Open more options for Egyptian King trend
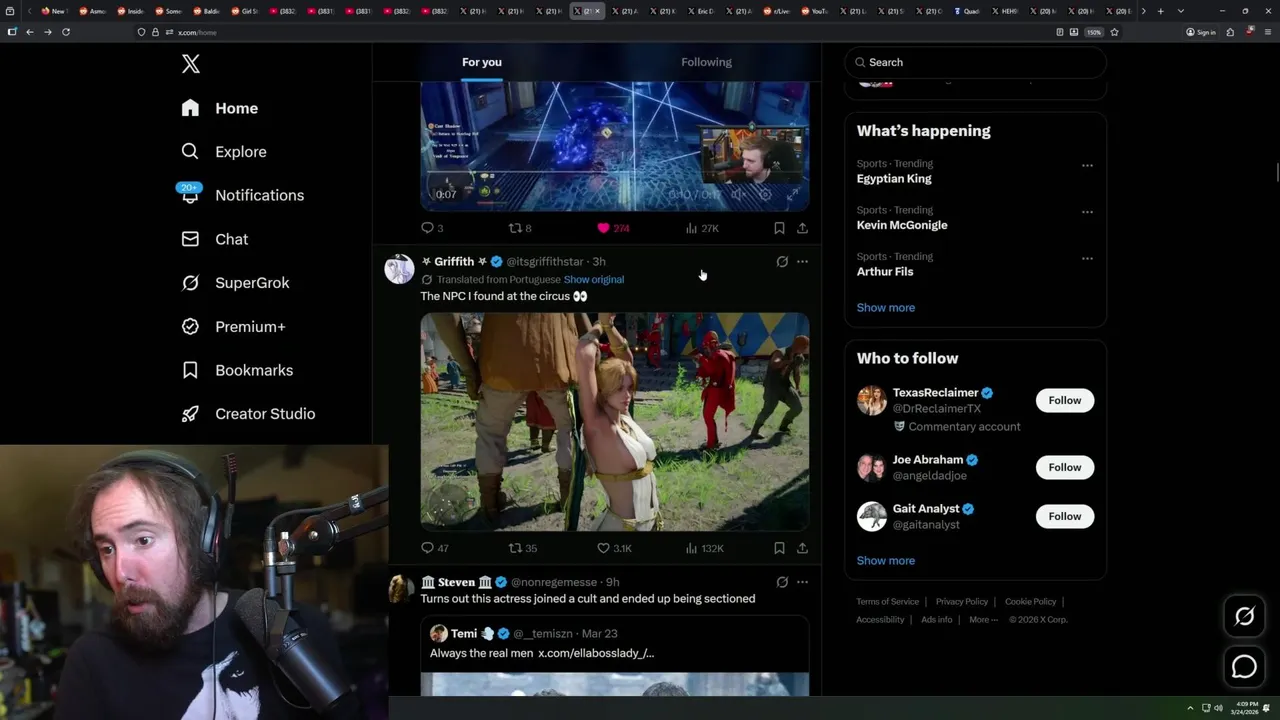 (1087, 165)
